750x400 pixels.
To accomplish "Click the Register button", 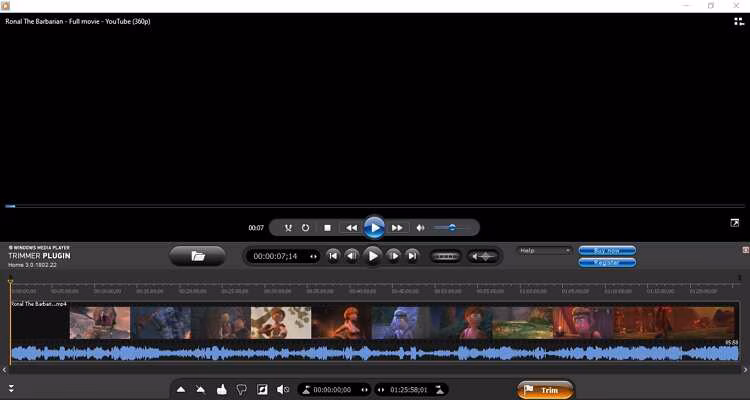I will (x=607, y=263).
